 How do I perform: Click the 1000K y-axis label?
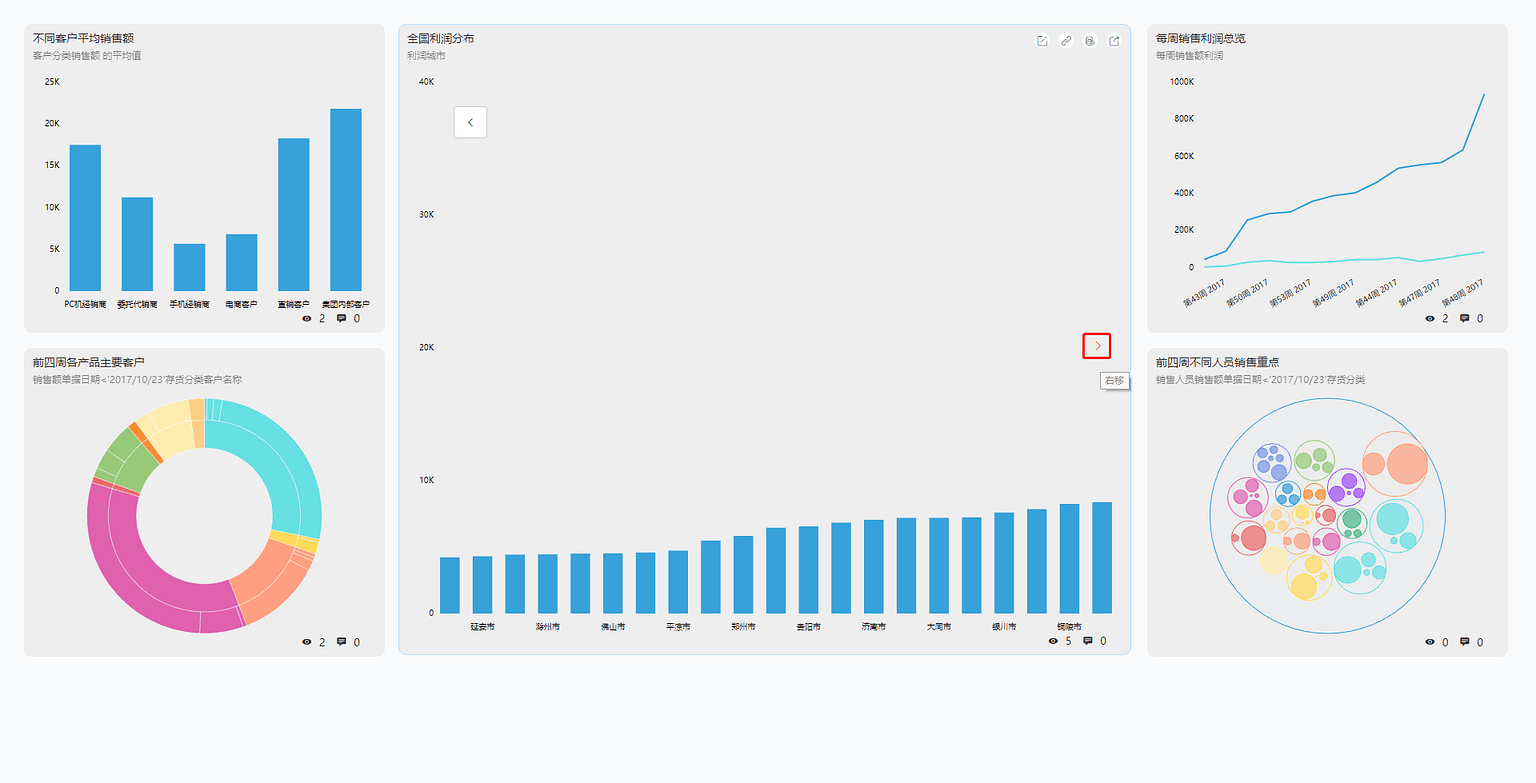coord(1181,82)
